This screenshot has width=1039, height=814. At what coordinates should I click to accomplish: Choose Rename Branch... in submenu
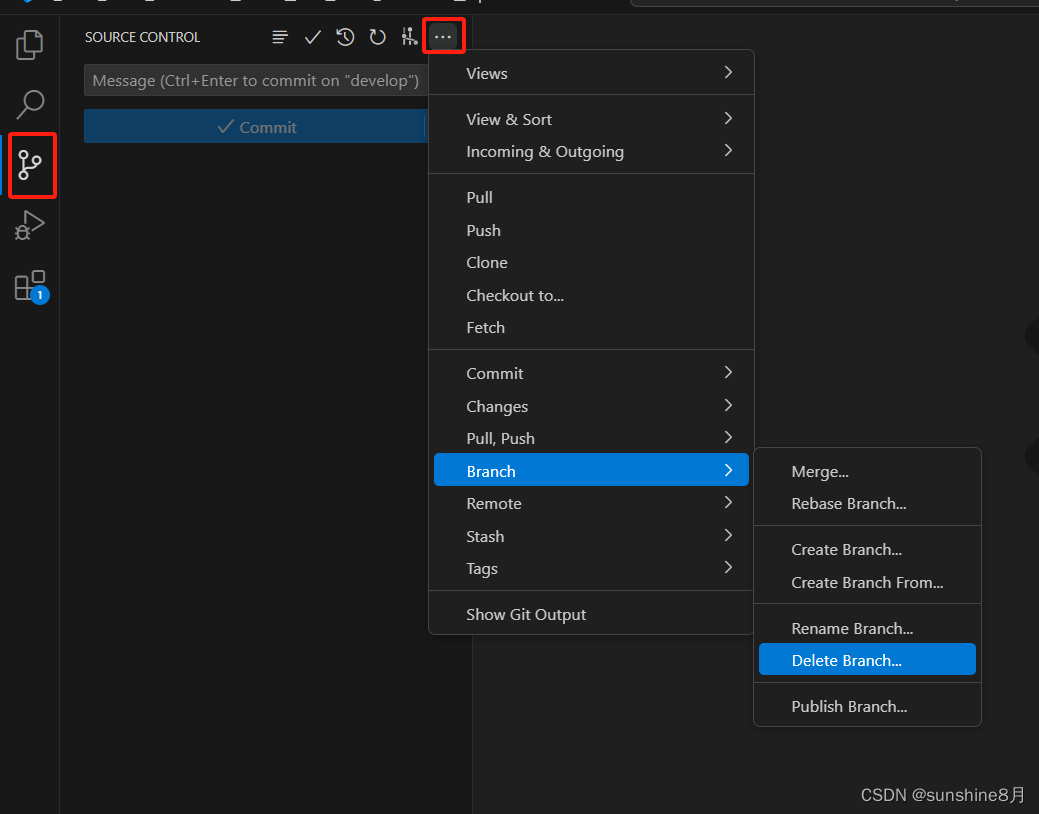tap(867, 628)
